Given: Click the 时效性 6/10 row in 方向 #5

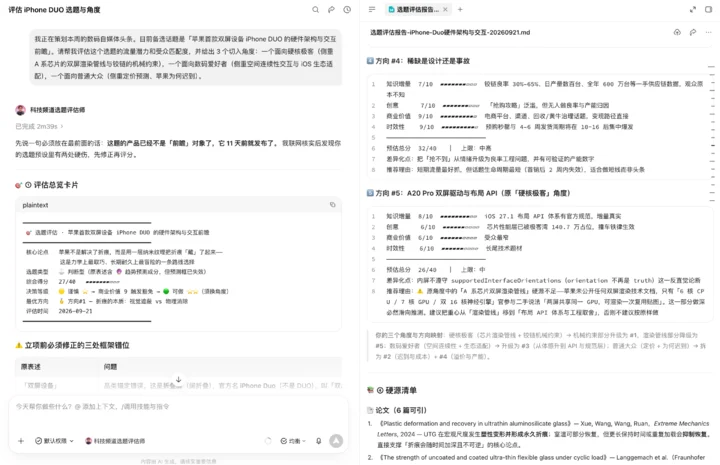Looking at the screenshot, I should [454, 248].
